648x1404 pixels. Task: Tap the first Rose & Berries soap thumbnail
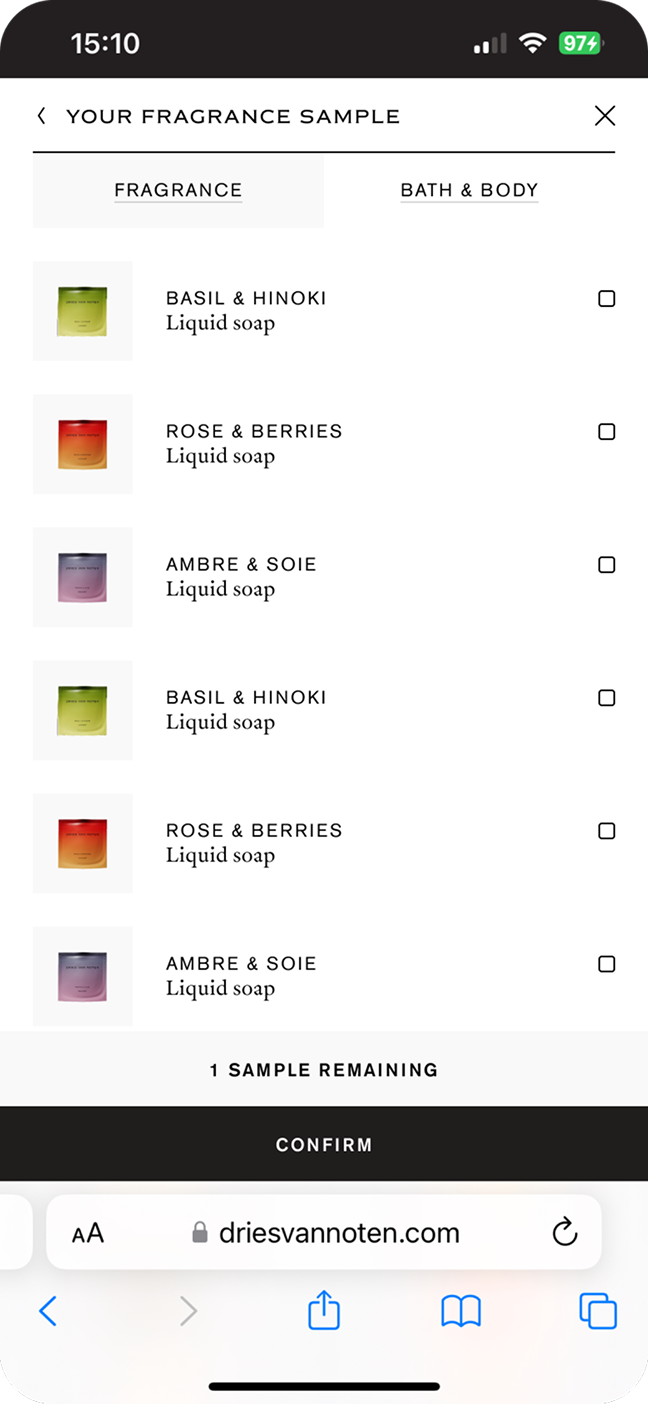pyautogui.click(x=82, y=444)
